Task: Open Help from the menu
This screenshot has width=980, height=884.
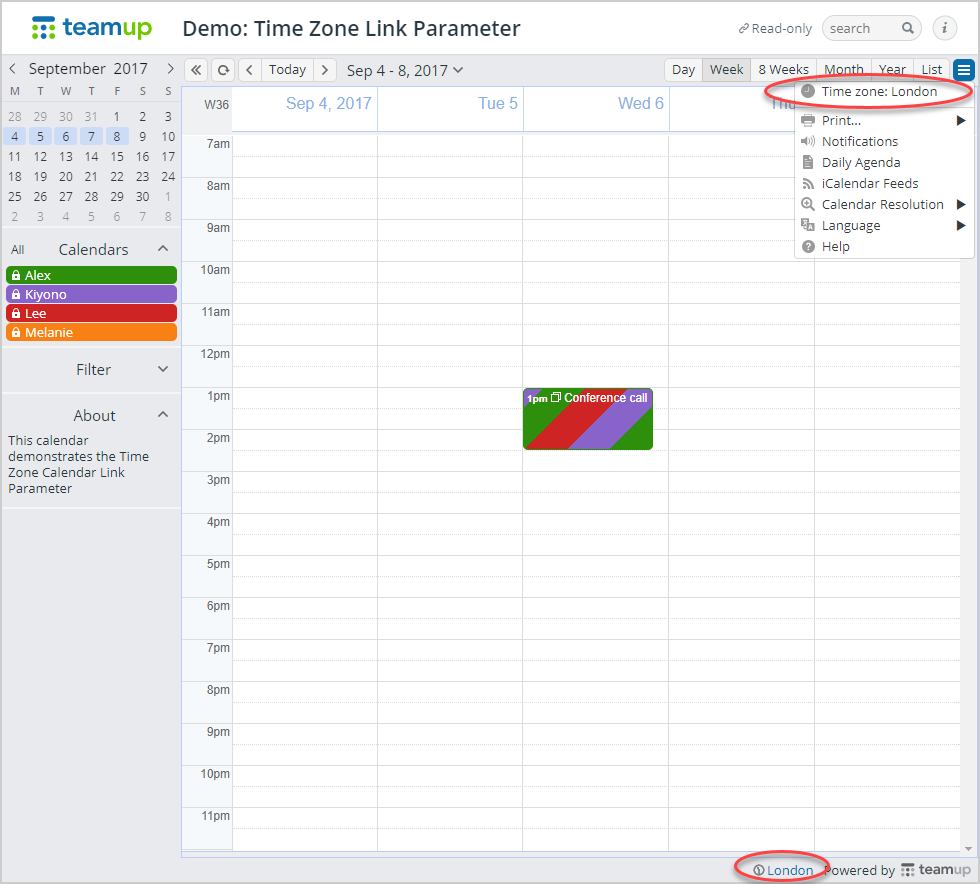Action: click(884, 246)
